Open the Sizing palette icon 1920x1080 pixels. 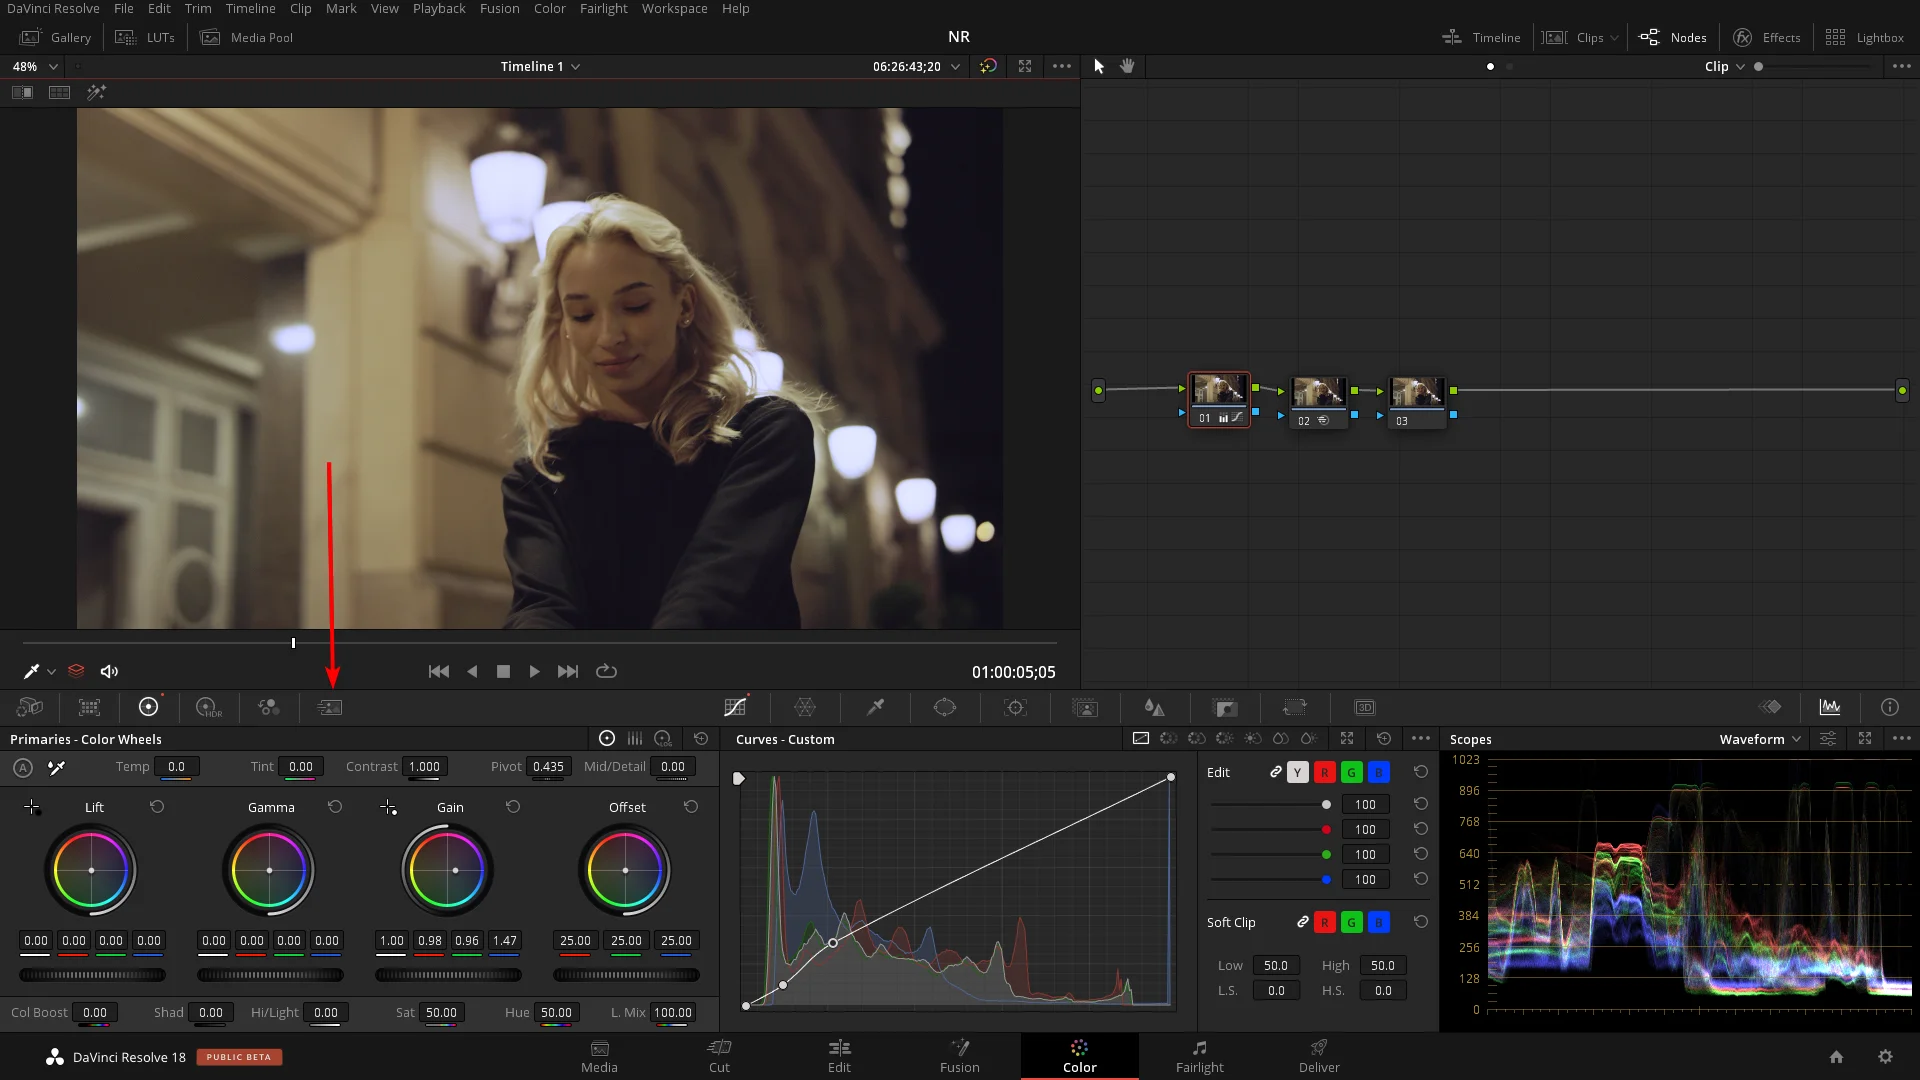(1295, 707)
